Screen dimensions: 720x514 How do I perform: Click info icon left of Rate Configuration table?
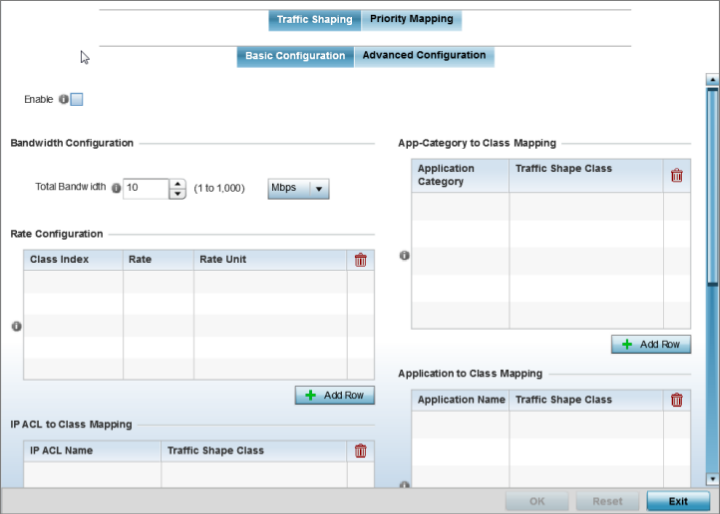[16, 326]
